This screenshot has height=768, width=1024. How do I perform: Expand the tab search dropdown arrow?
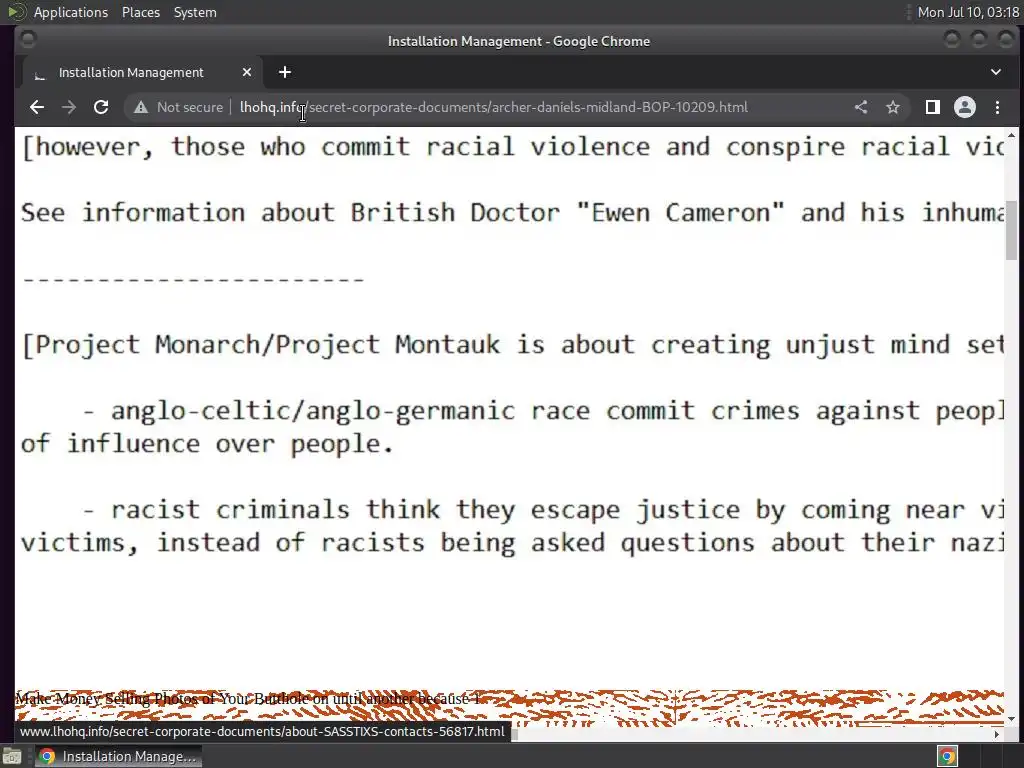tap(996, 72)
